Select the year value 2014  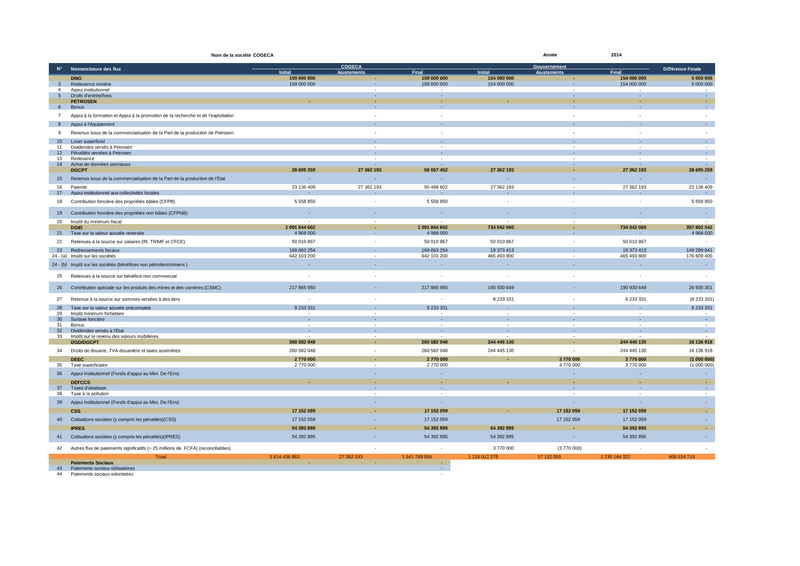[x=616, y=55]
